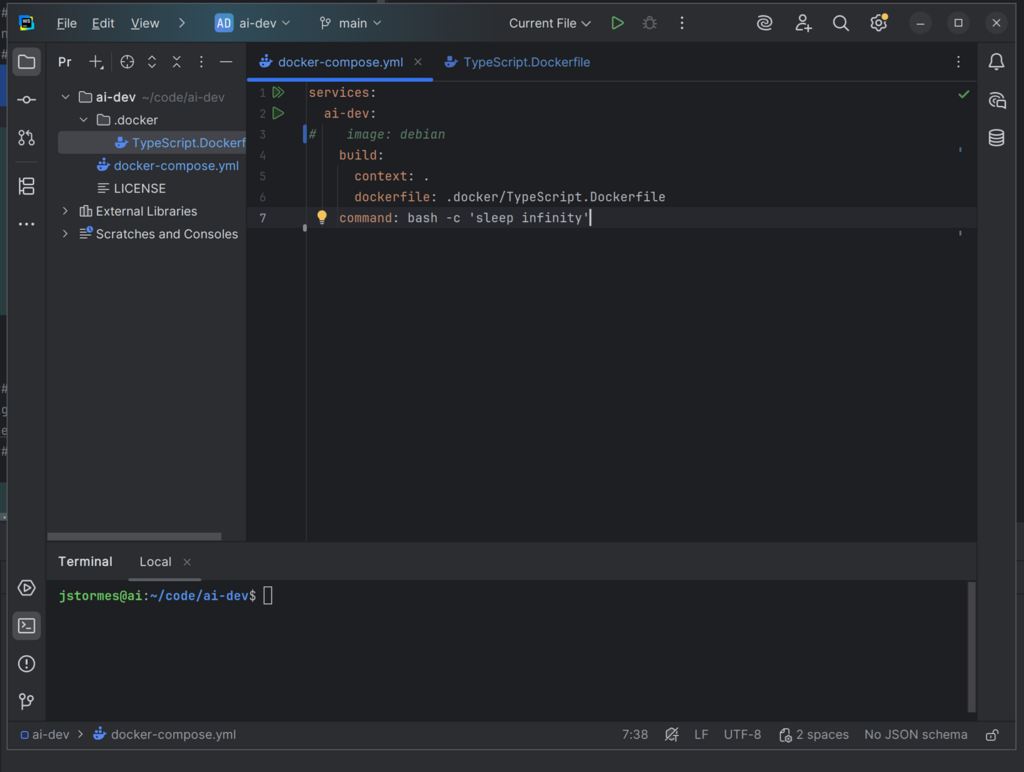The height and width of the screenshot is (772, 1024).
Task: Show the Notifications bell panel
Action: pos(996,62)
